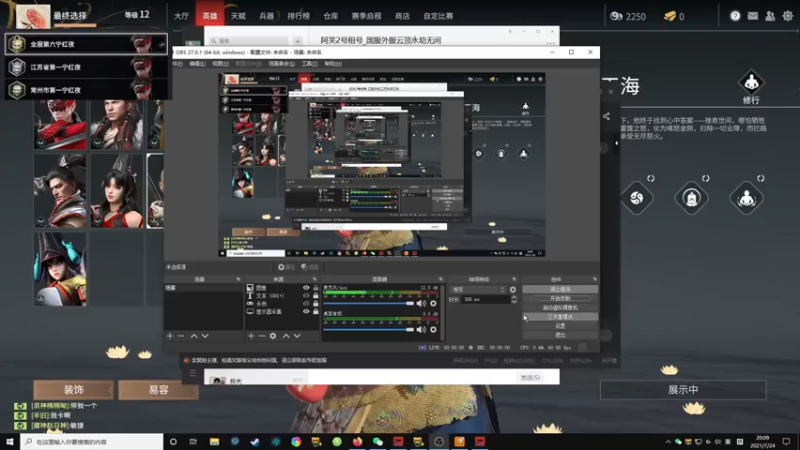Click first mixer track's volume slider

(x=368, y=304)
